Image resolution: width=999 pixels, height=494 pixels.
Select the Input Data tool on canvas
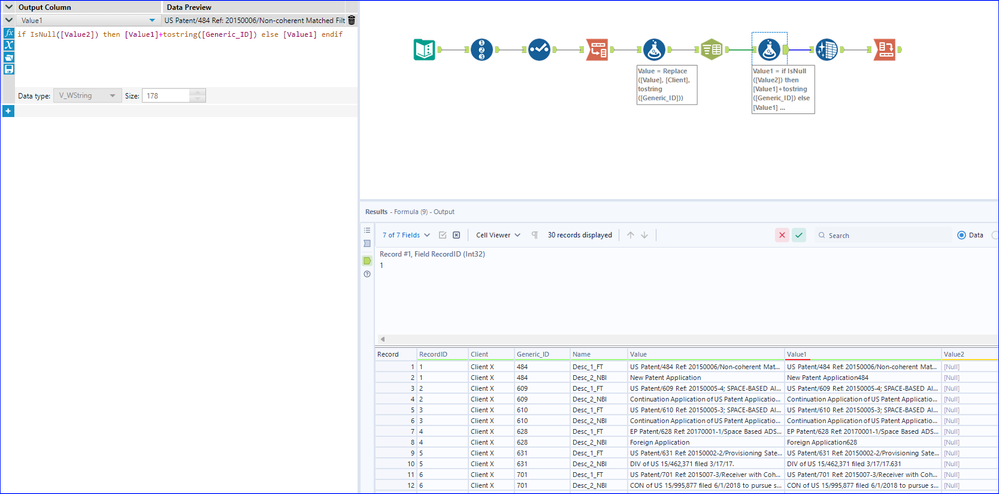[424, 50]
